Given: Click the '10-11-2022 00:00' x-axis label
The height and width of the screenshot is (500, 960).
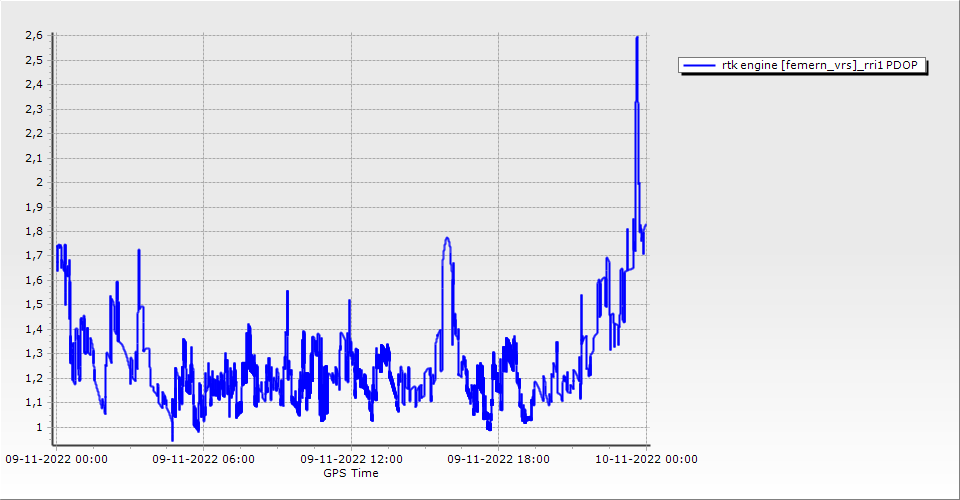Looking at the screenshot, I should pyautogui.click(x=646, y=460).
